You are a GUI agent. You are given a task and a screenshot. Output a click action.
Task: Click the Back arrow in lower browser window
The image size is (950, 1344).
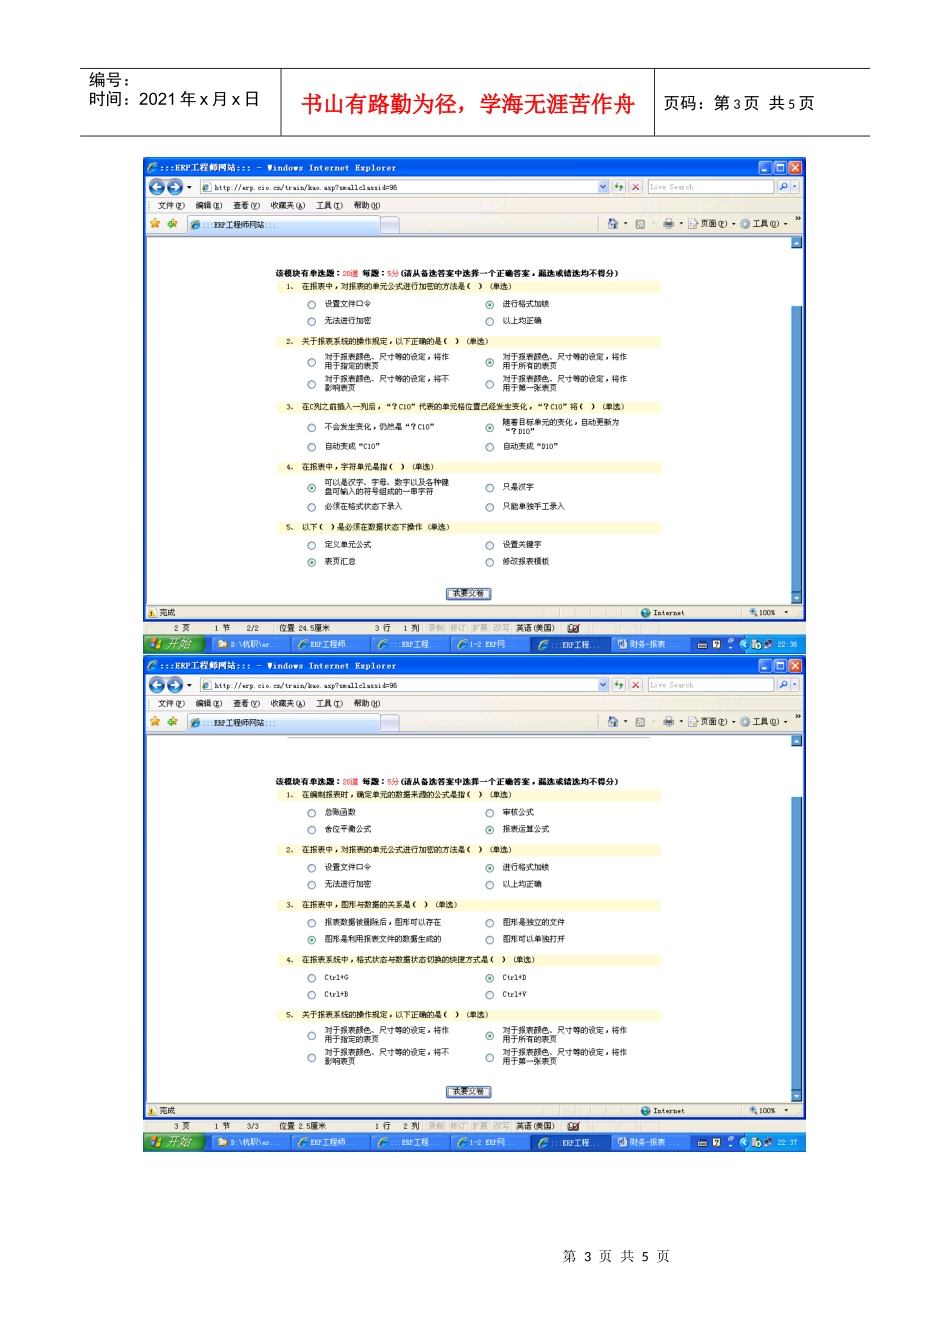pyautogui.click(x=156, y=685)
